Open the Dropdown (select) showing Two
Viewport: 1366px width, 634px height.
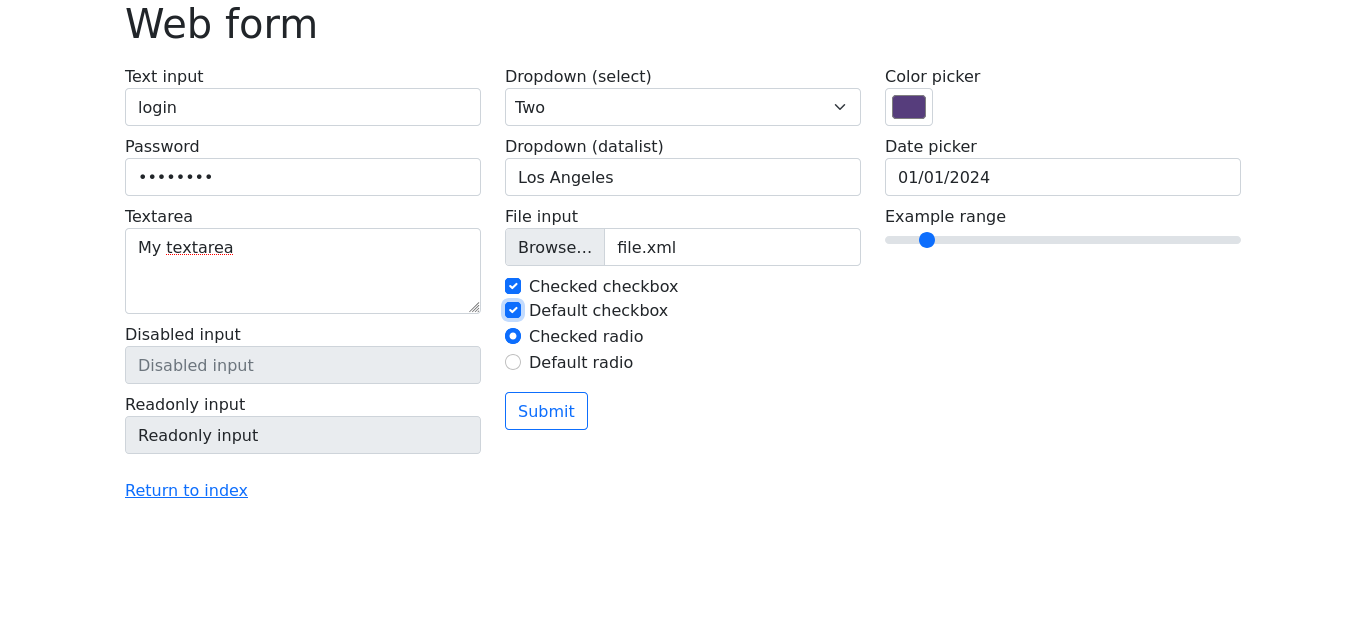683,107
